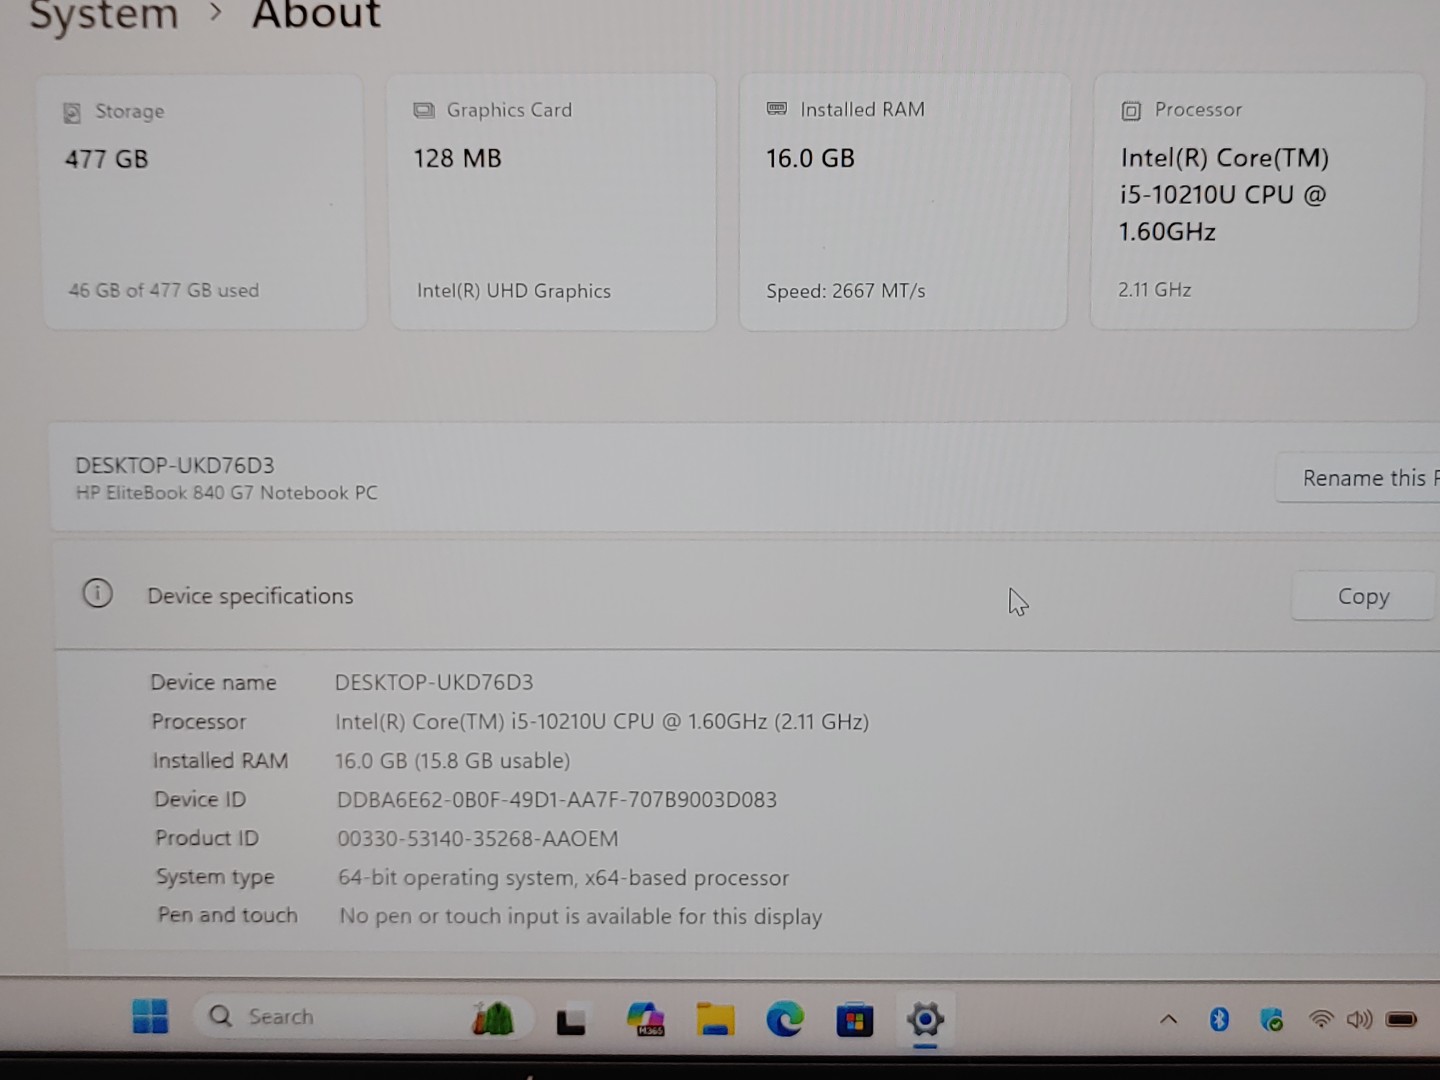1440x1080 pixels.
Task: Click the info icon beside Device specifications
Action: pyautogui.click(x=97, y=593)
